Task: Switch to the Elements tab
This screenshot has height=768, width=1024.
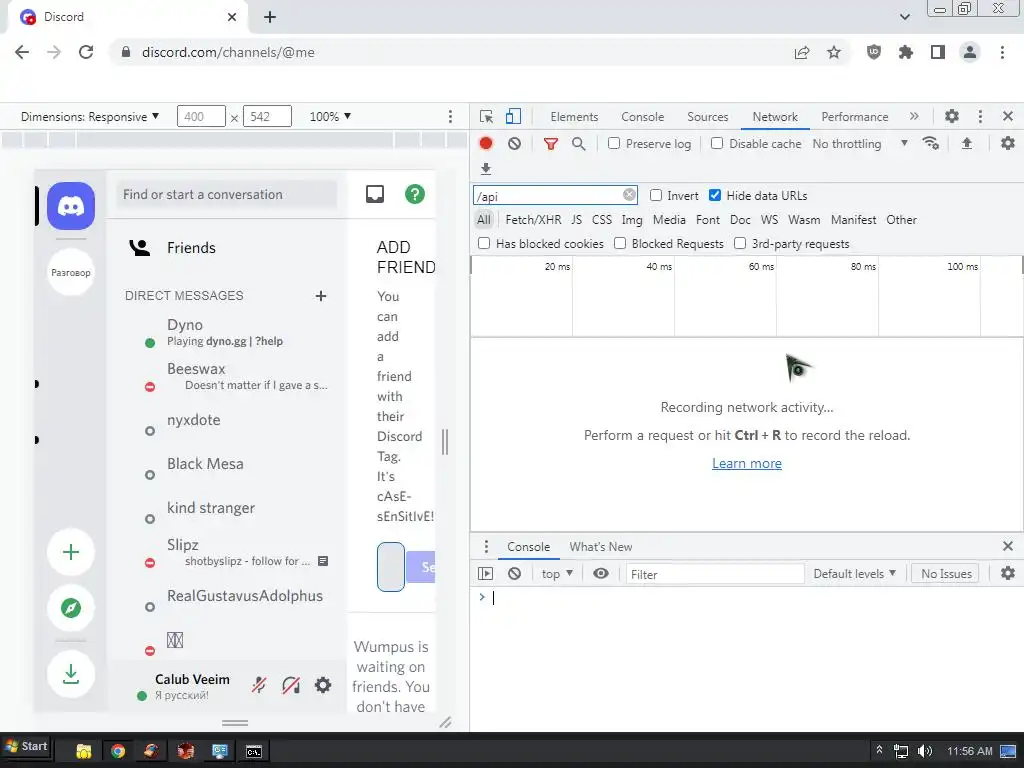Action: click(x=574, y=117)
